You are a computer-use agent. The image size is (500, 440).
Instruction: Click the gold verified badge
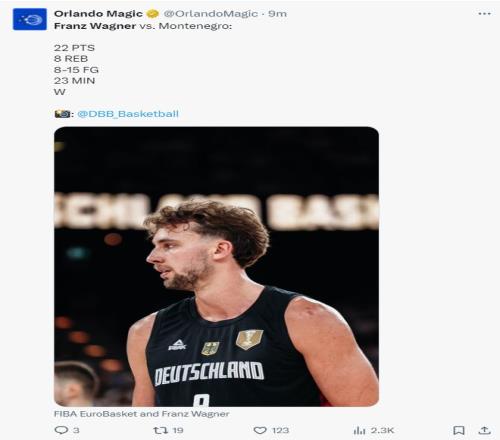153,14
